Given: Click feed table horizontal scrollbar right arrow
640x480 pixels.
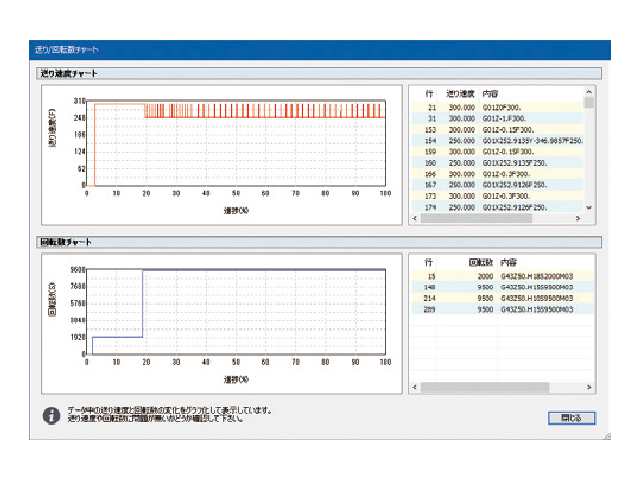Looking at the screenshot, I should click(578, 218).
